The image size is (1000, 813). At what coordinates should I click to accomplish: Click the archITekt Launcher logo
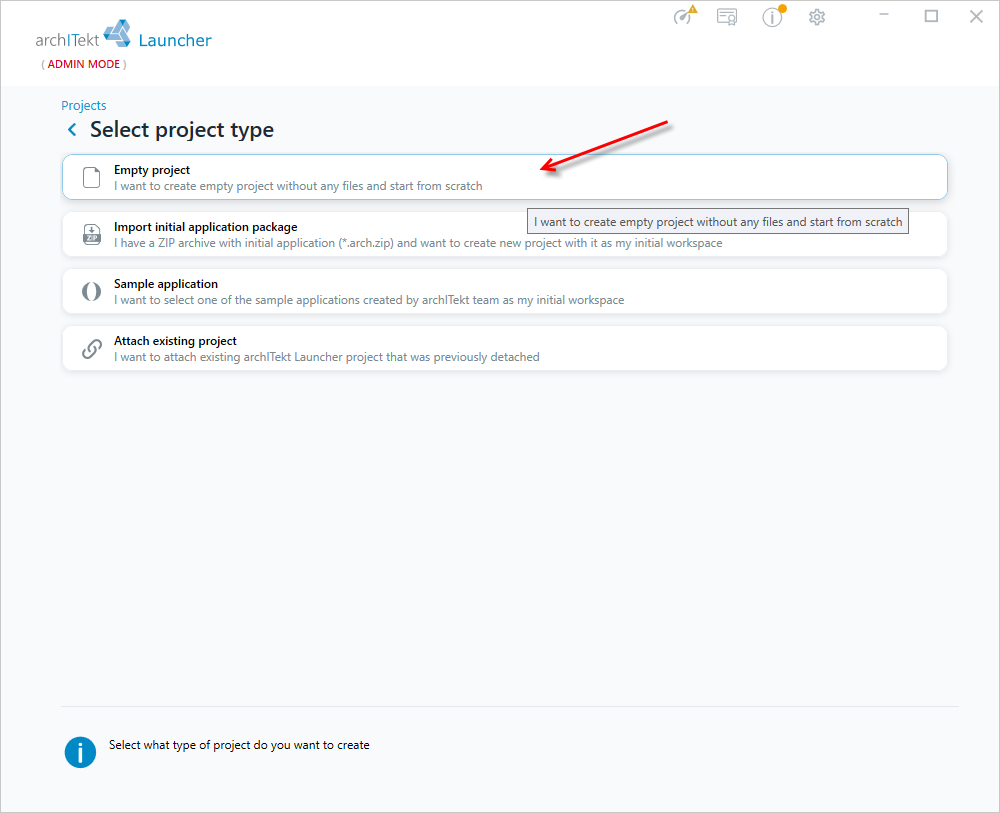123,35
